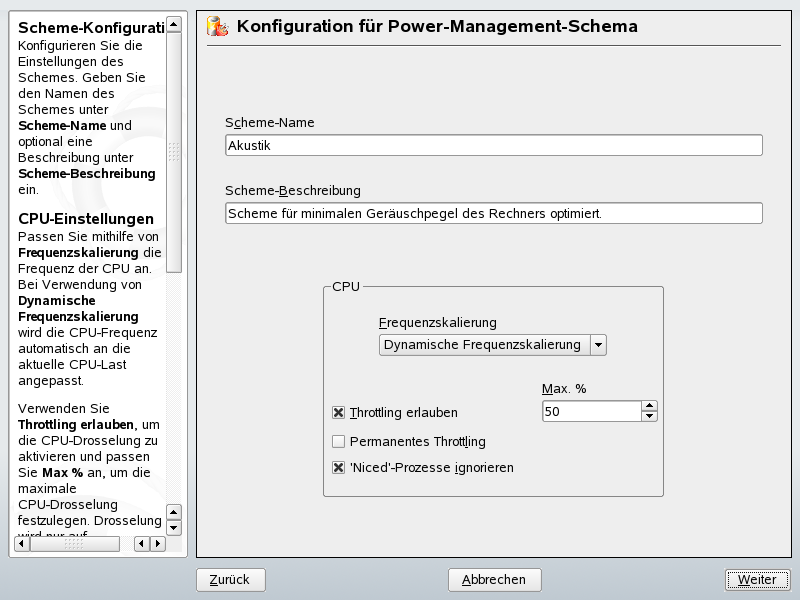Open the Frequenzskalierung dropdown arrow
The height and width of the screenshot is (600, 800).
(598, 345)
